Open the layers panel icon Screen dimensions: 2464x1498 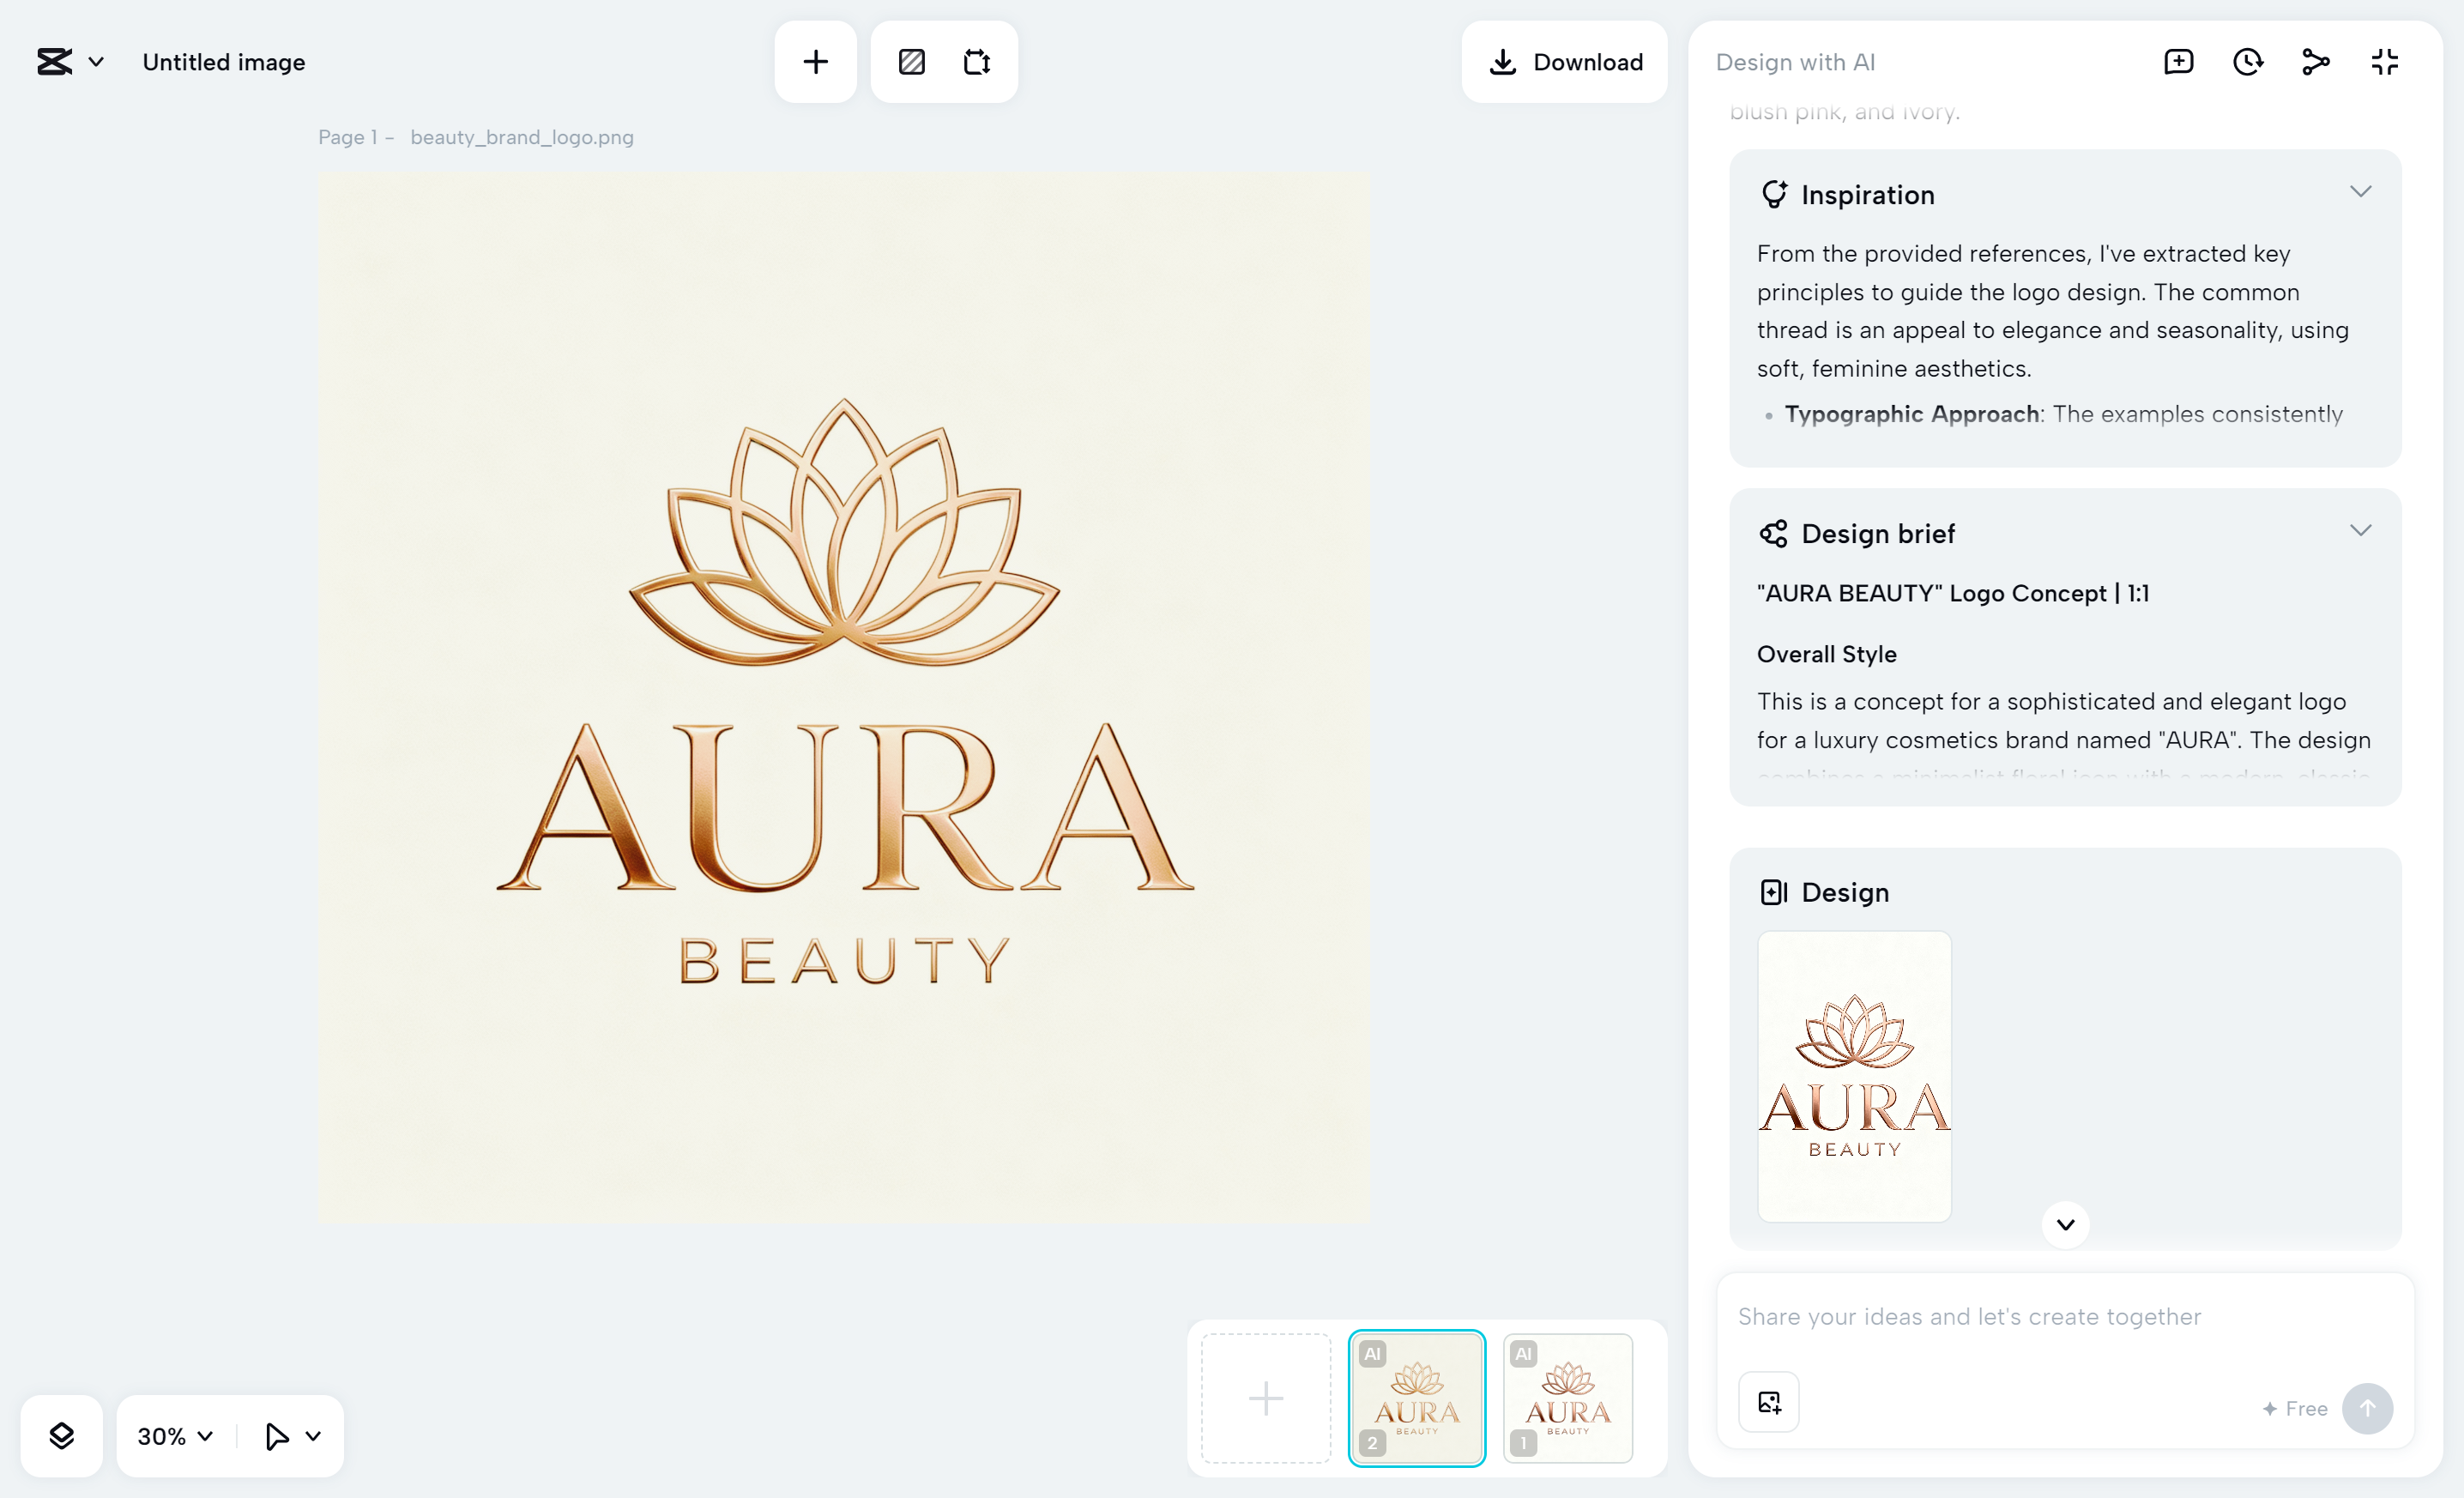(x=61, y=1436)
